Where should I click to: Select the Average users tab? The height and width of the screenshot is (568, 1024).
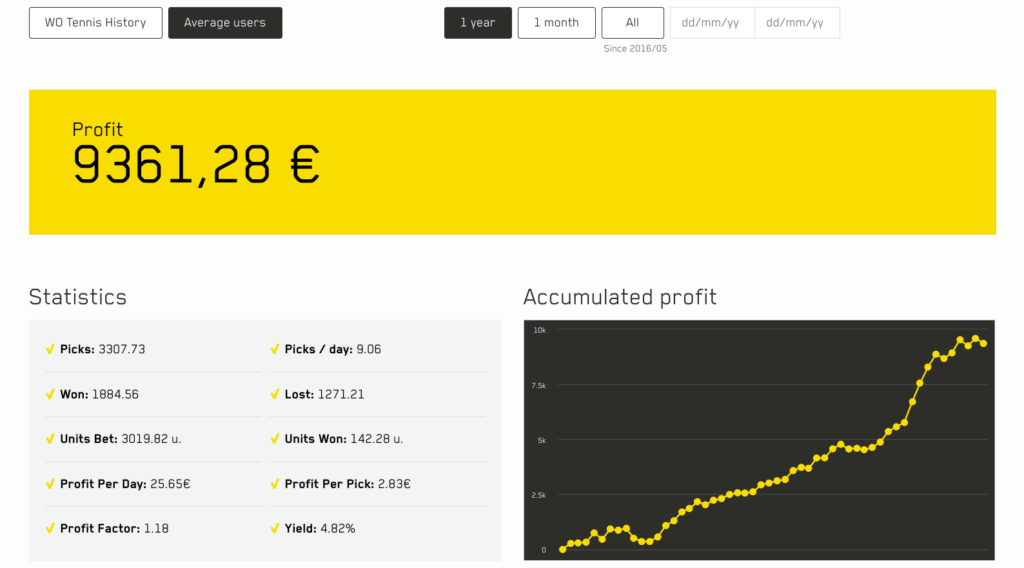[225, 23]
